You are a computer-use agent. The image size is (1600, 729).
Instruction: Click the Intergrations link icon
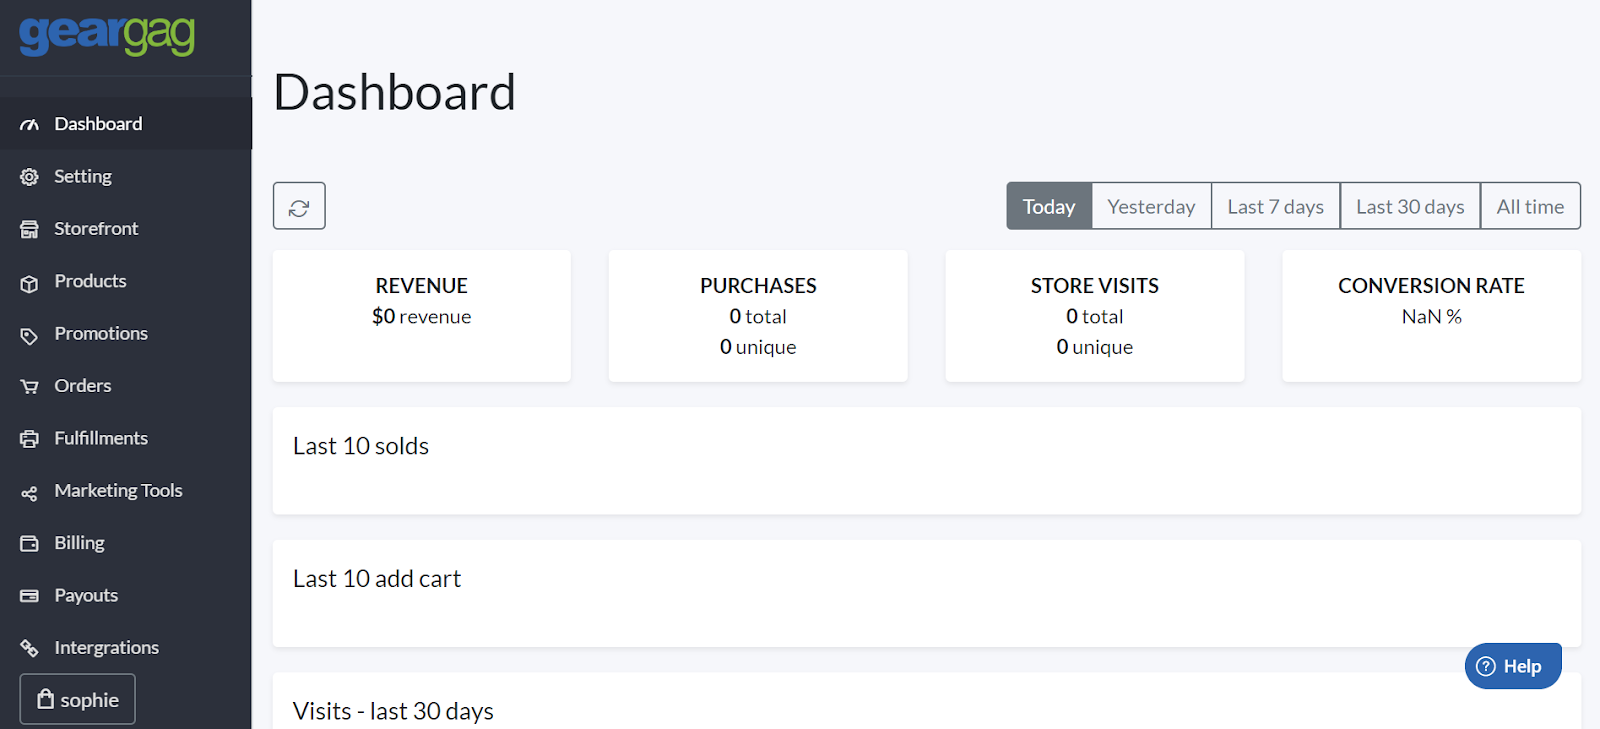click(x=29, y=648)
